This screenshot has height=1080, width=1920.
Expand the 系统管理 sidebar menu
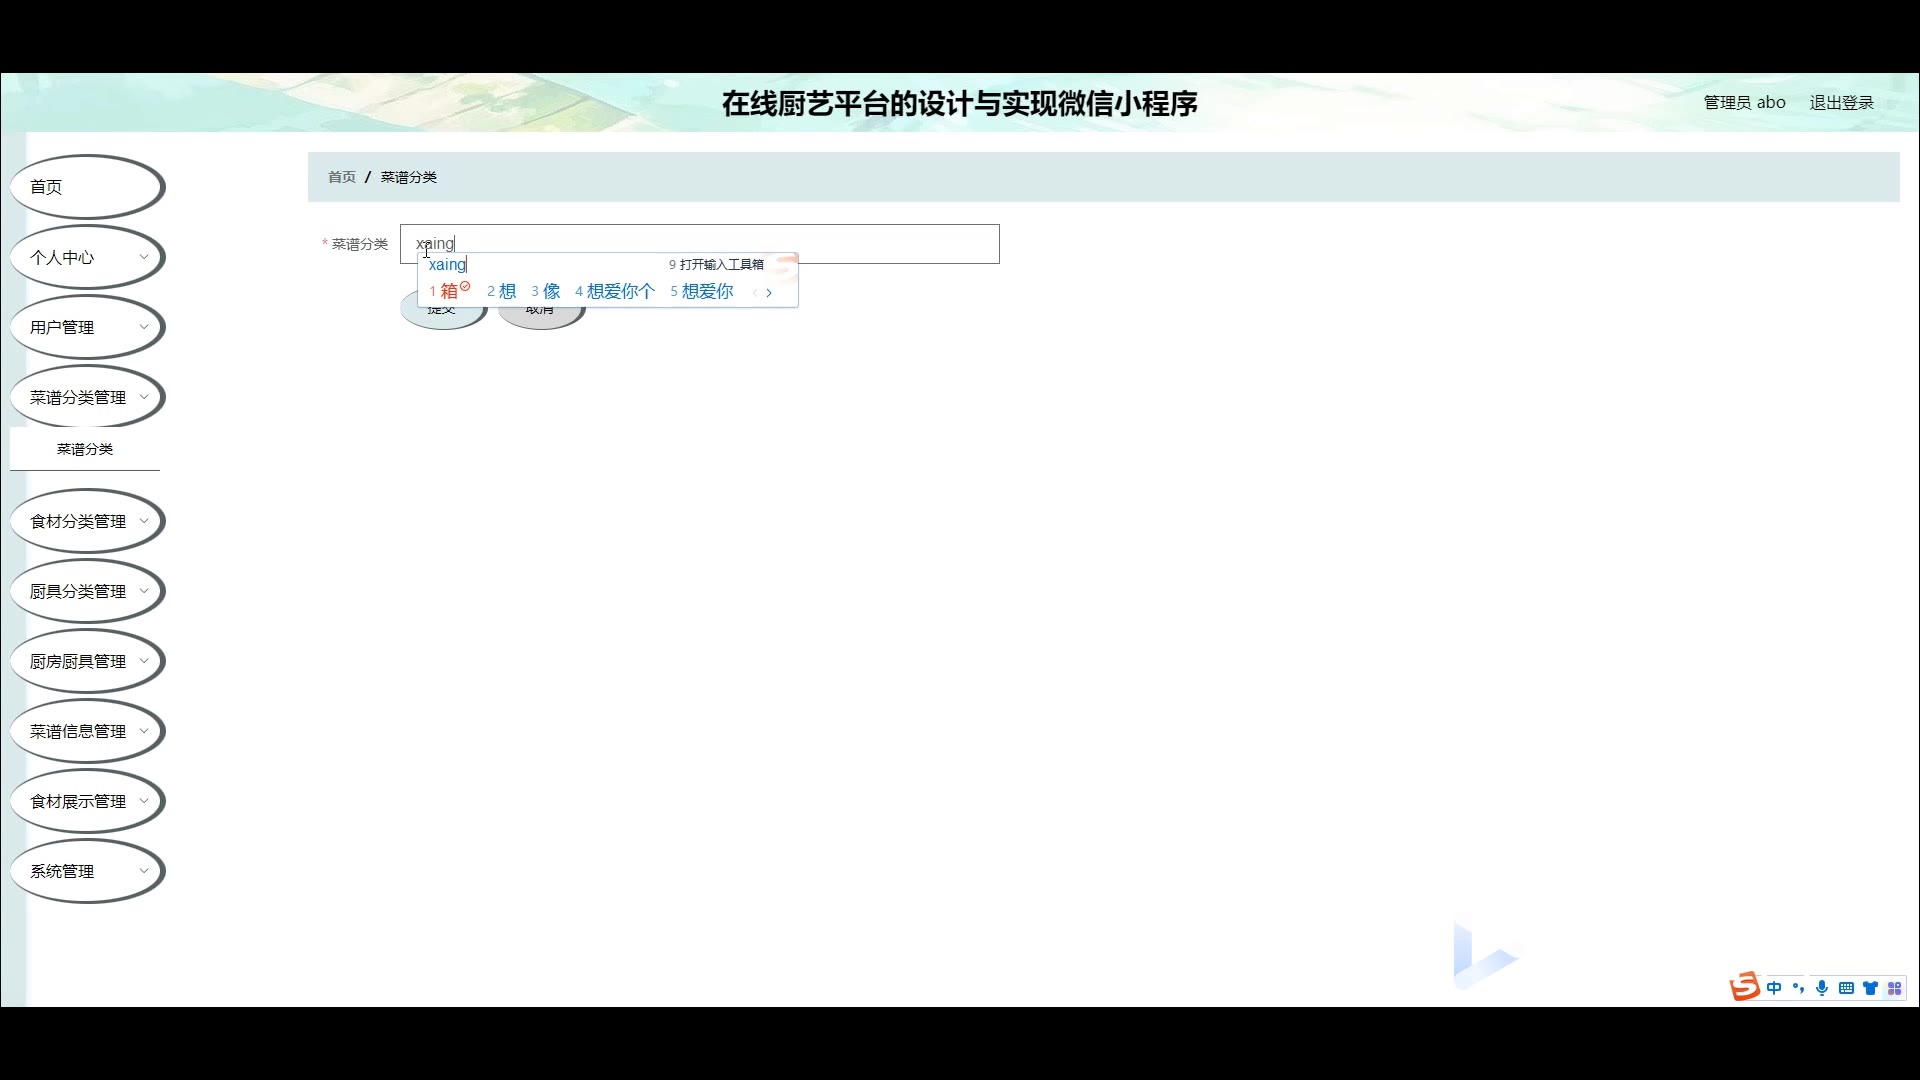[x=87, y=871]
